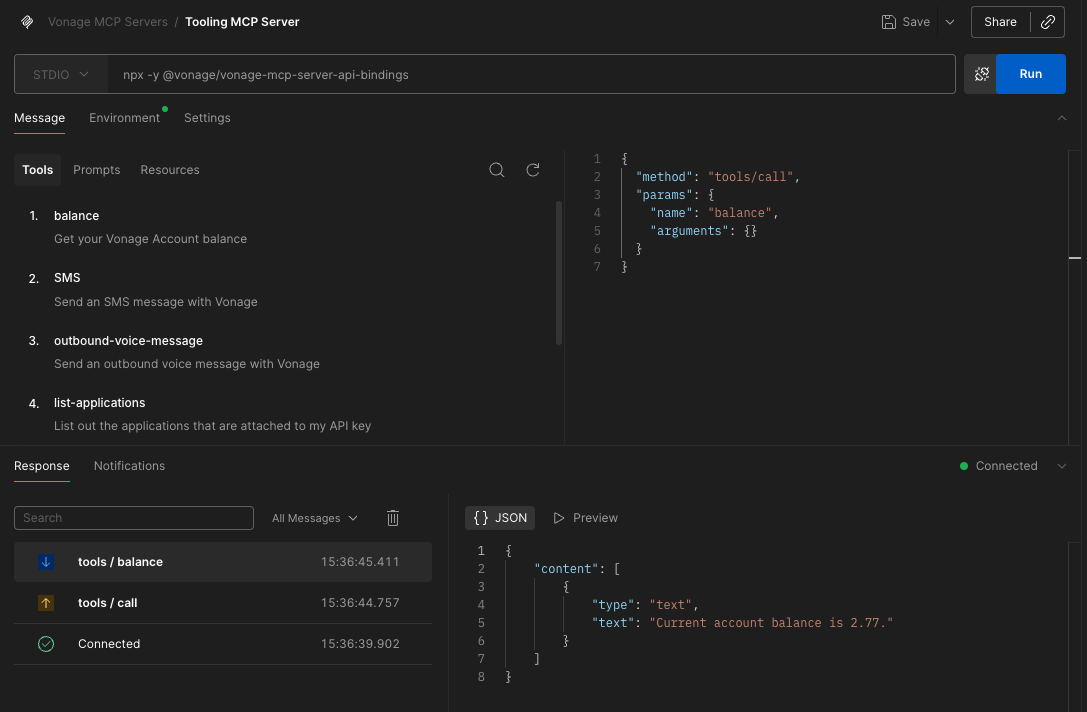The height and width of the screenshot is (712, 1087).
Task: Switch the response view to Preview
Action: [585, 517]
